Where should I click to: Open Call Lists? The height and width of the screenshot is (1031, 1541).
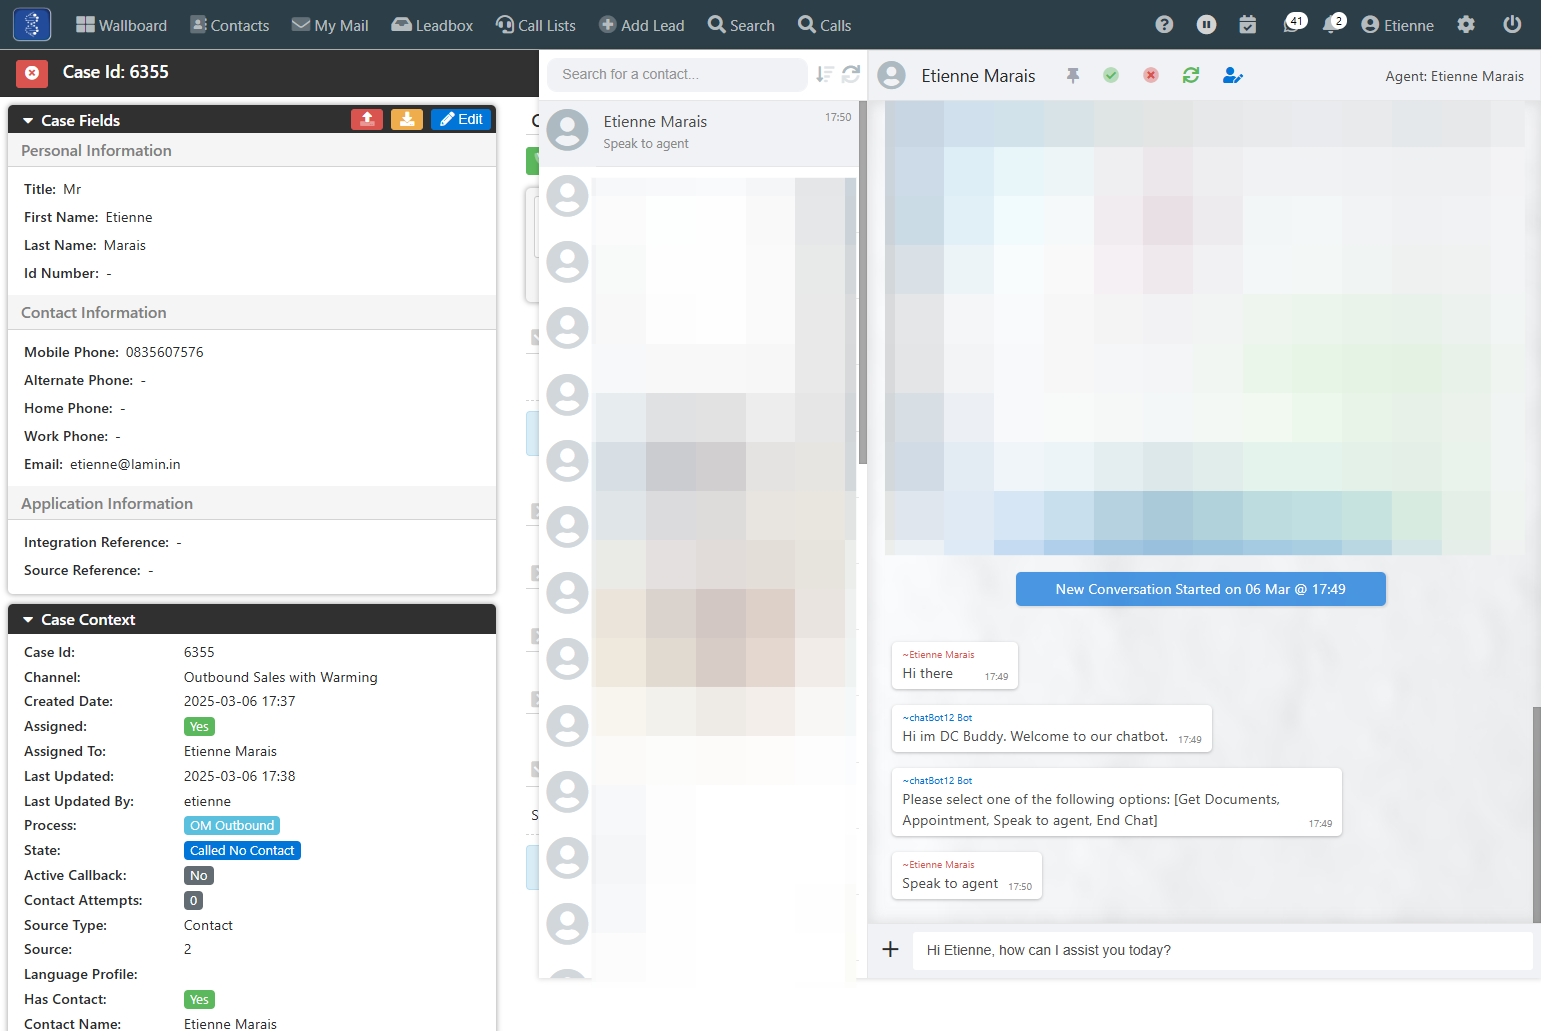[536, 25]
